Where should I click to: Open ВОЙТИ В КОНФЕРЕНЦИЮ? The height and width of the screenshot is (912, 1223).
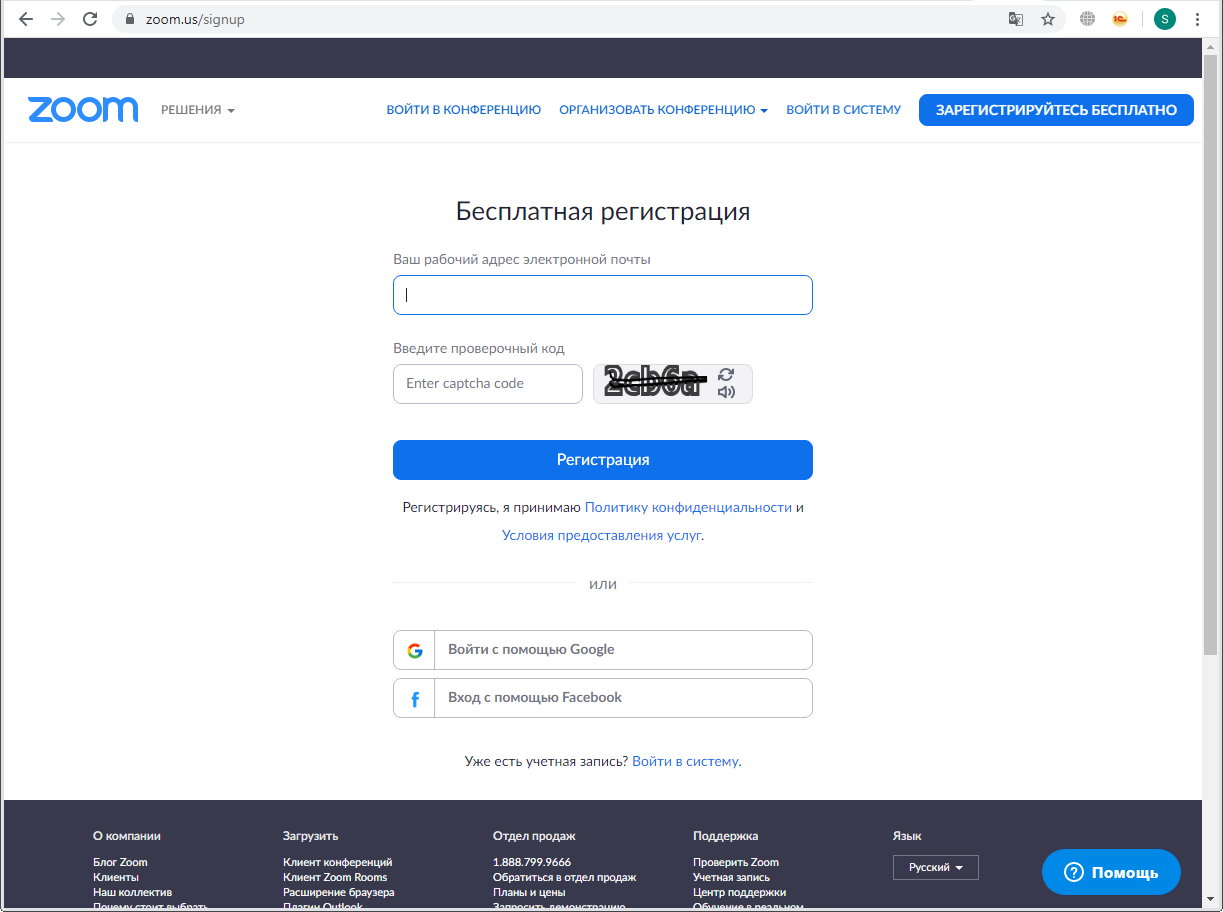[464, 110]
